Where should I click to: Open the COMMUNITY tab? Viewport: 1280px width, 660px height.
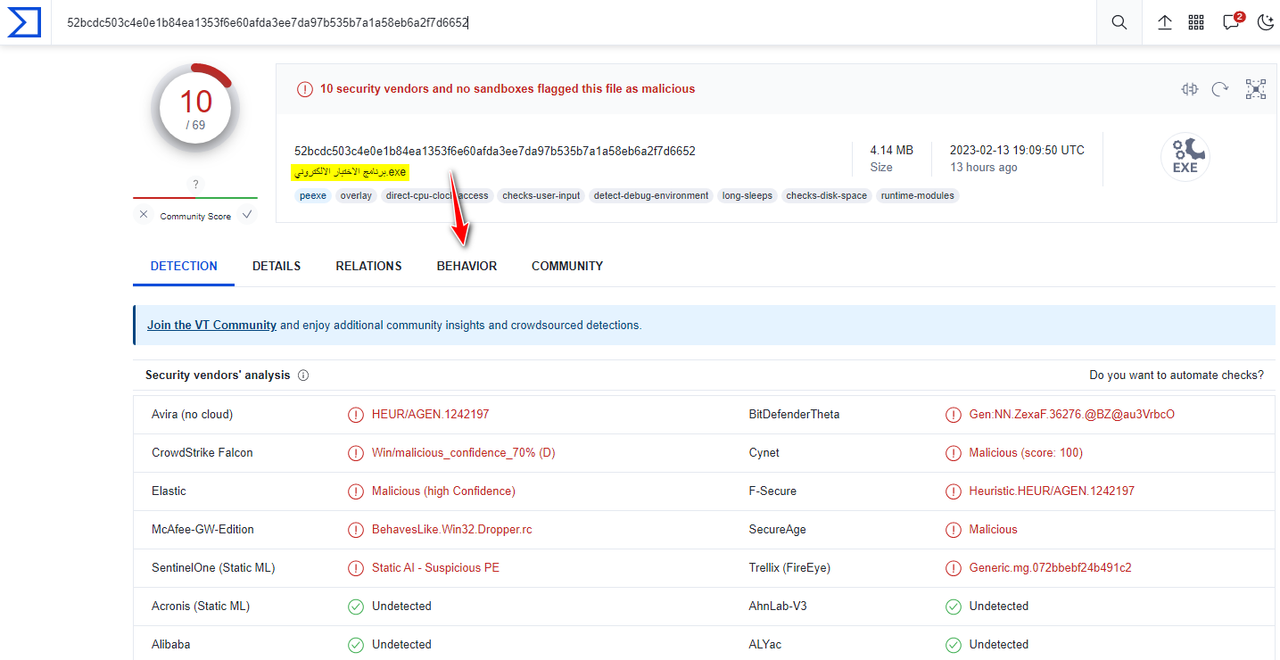[x=567, y=266]
